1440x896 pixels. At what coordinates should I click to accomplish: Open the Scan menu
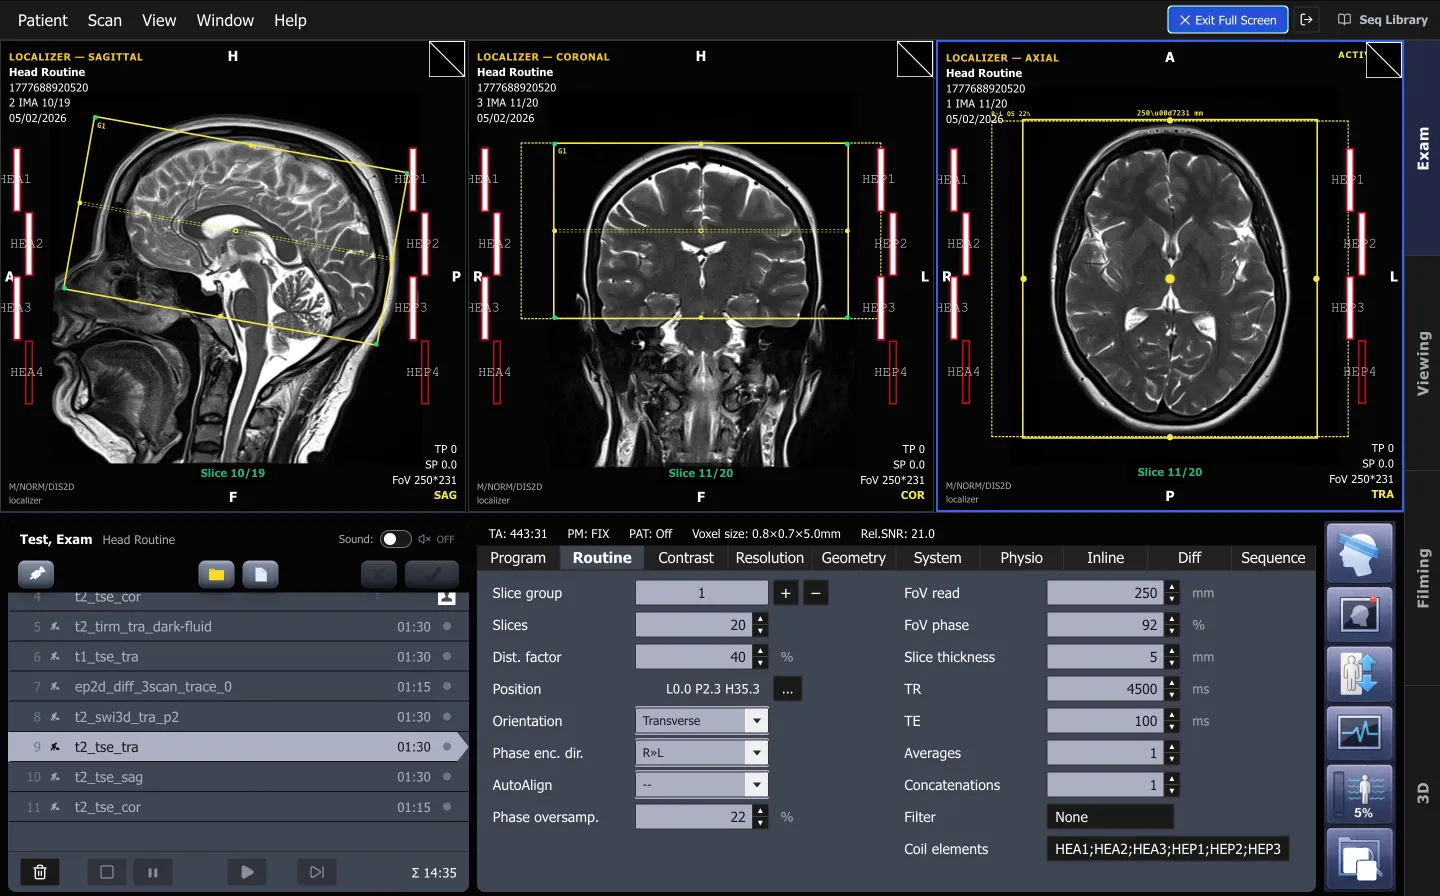point(105,20)
